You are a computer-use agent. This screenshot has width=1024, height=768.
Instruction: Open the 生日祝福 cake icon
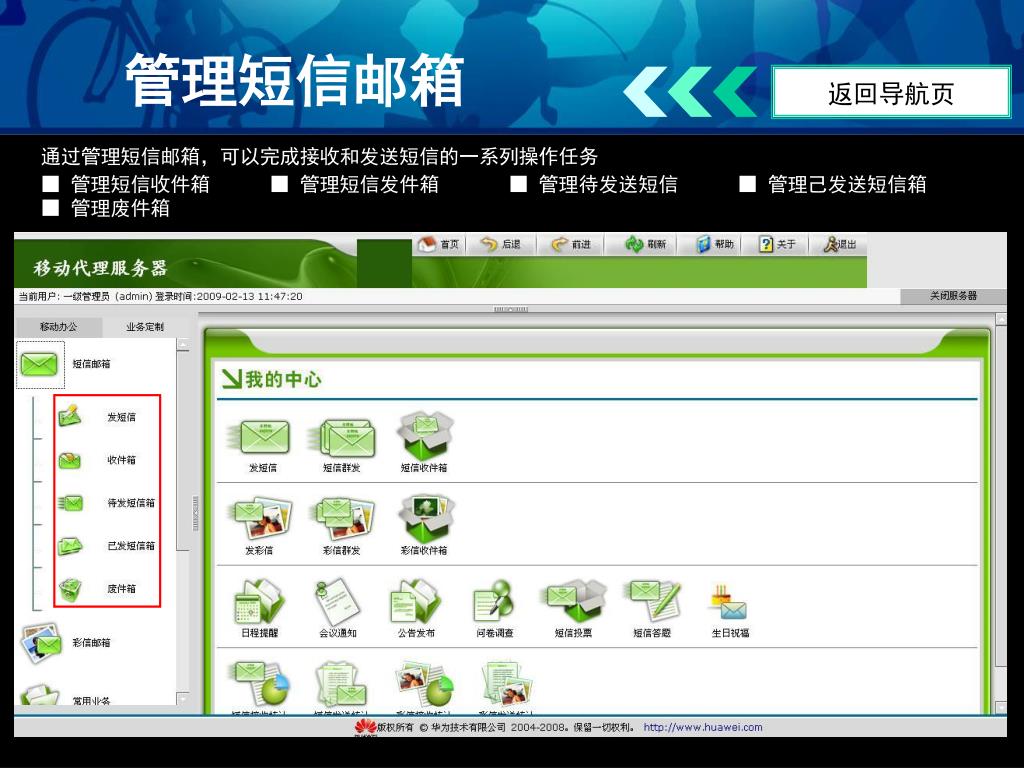(730, 611)
